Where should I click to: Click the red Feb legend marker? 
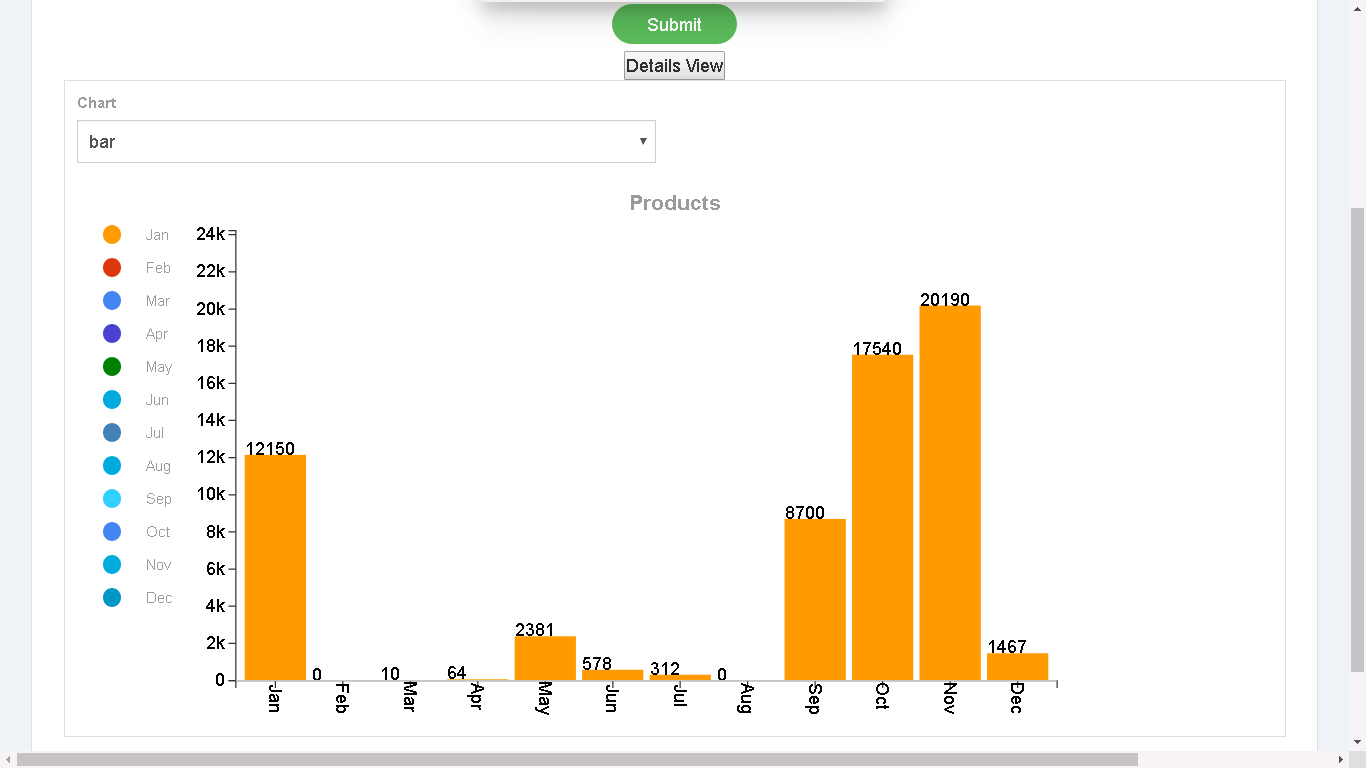pos(111,267)
